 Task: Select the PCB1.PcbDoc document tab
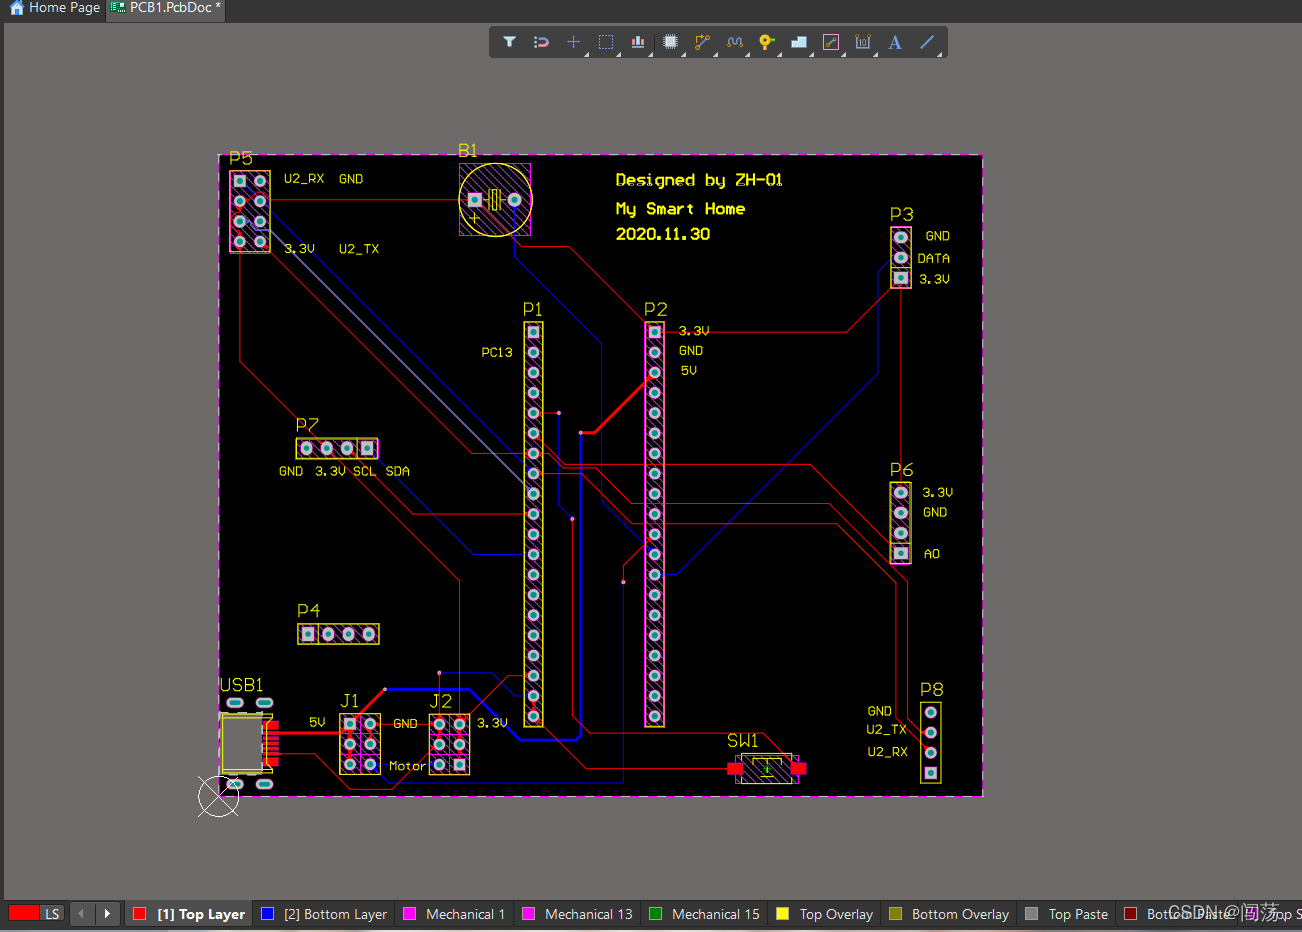(x=165, y=8)
